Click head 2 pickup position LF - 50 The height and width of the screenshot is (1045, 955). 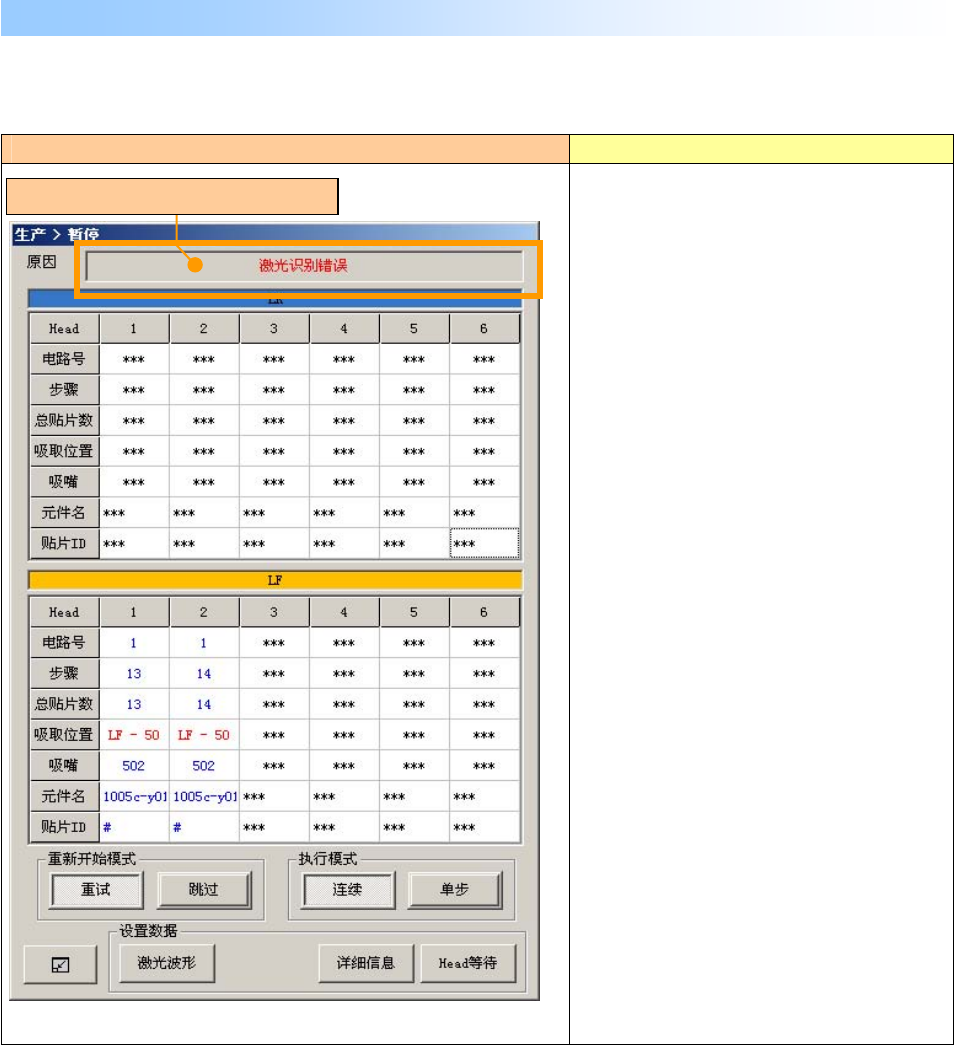click(204, 735)
